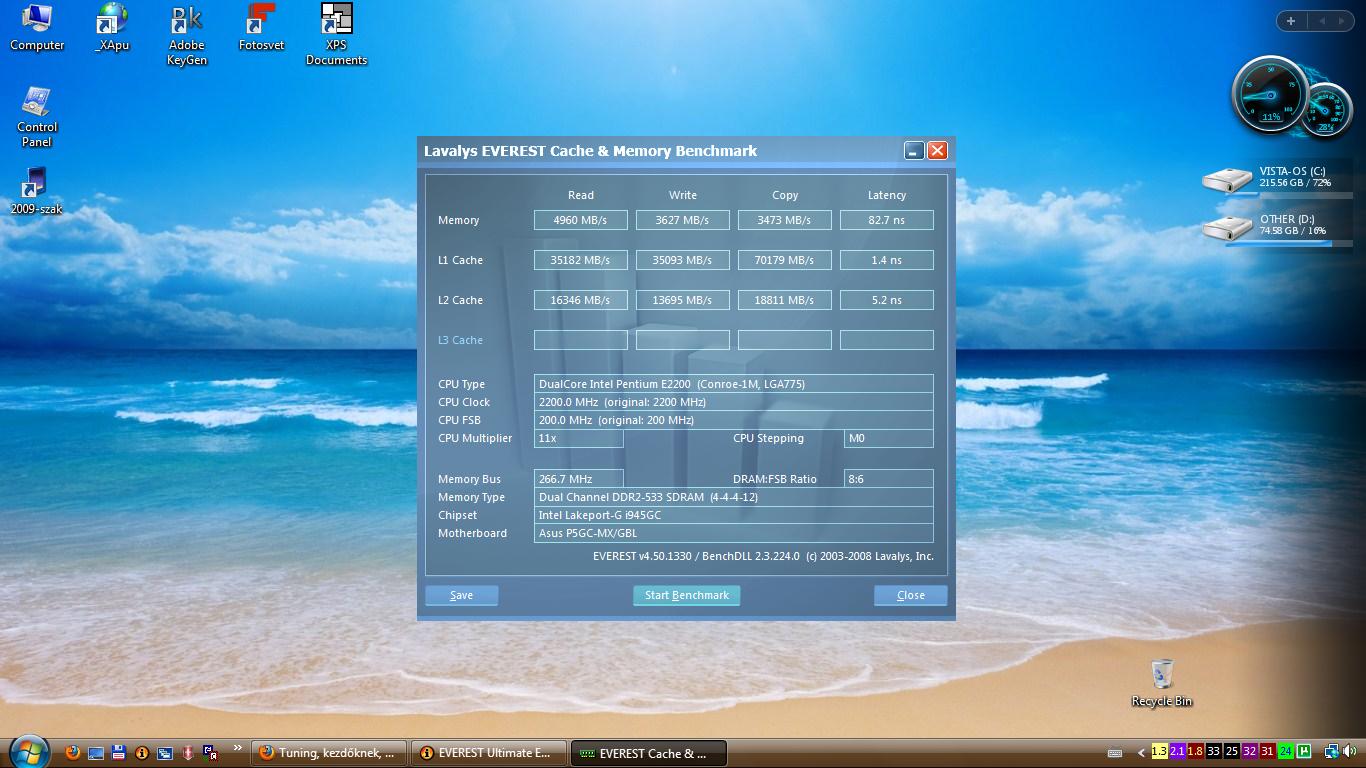Click the CPU Multiplier 11x value

579,438
